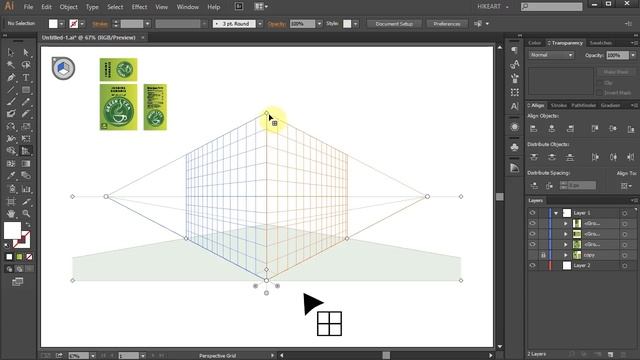The height and width of the screenshot is (360, 640).
Task: Select the Pen tool
Action: tap(11, 77)
